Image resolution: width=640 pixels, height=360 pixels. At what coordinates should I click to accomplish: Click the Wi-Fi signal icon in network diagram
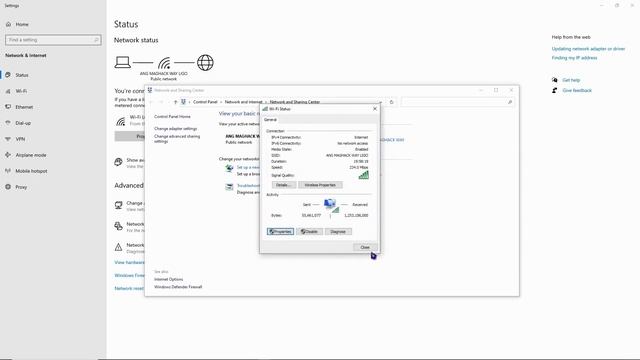[164, 63]
